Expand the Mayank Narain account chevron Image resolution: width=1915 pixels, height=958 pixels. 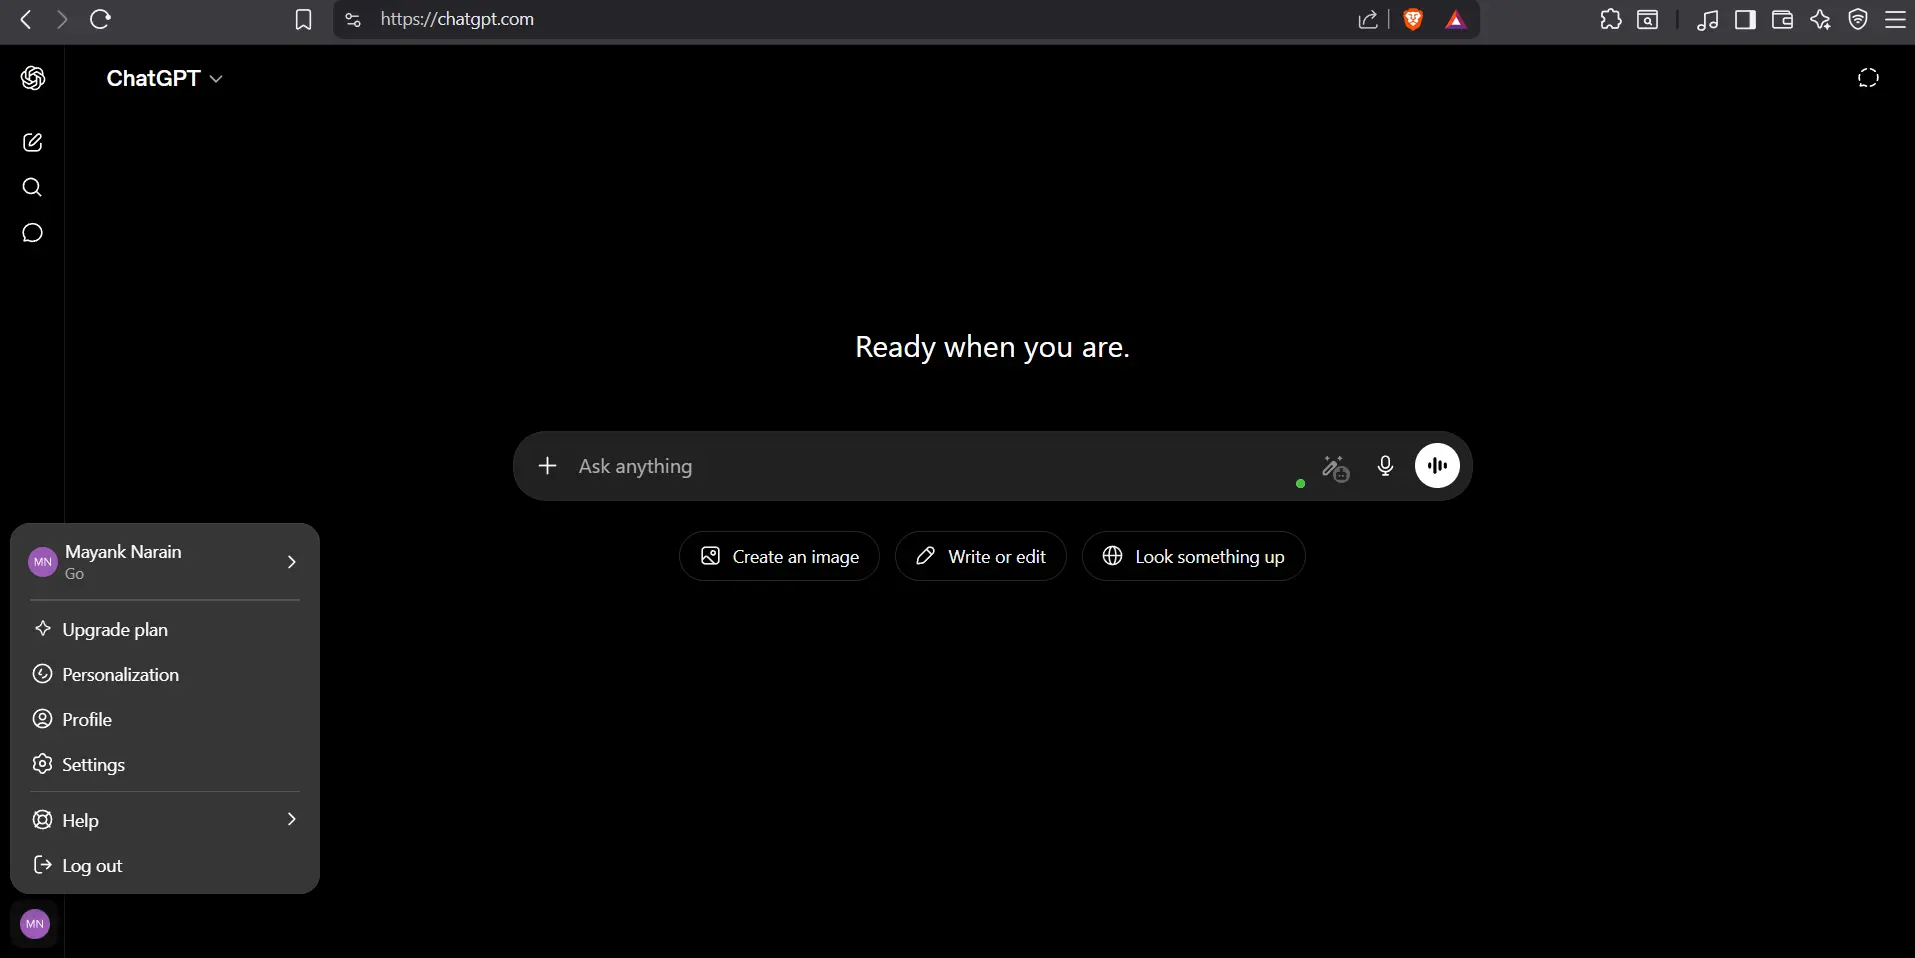(x=292, y=562)
